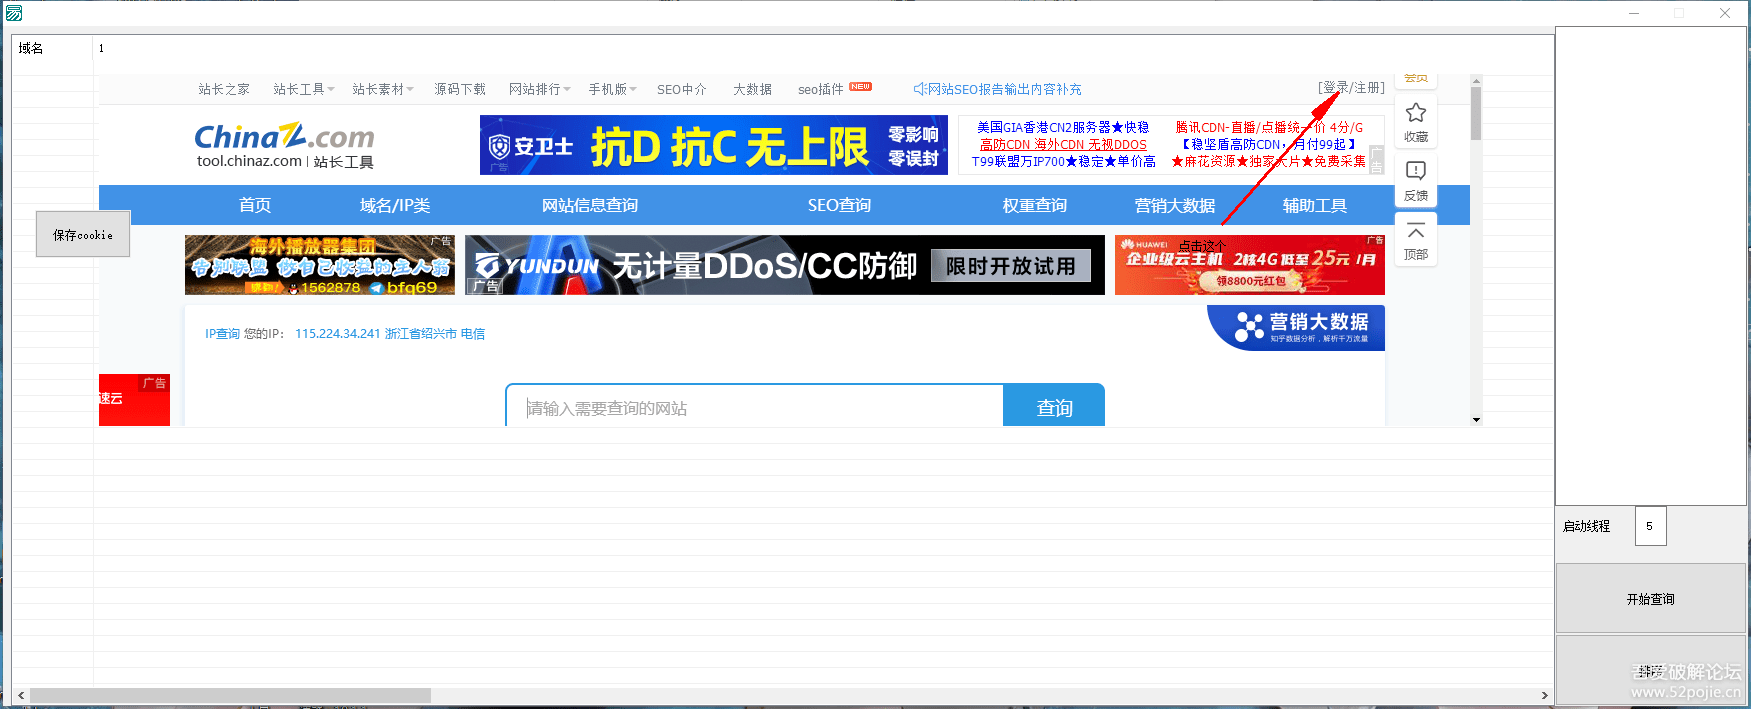
Task: Click the 注册 link at top right
Action: (x=1368, y=88)
